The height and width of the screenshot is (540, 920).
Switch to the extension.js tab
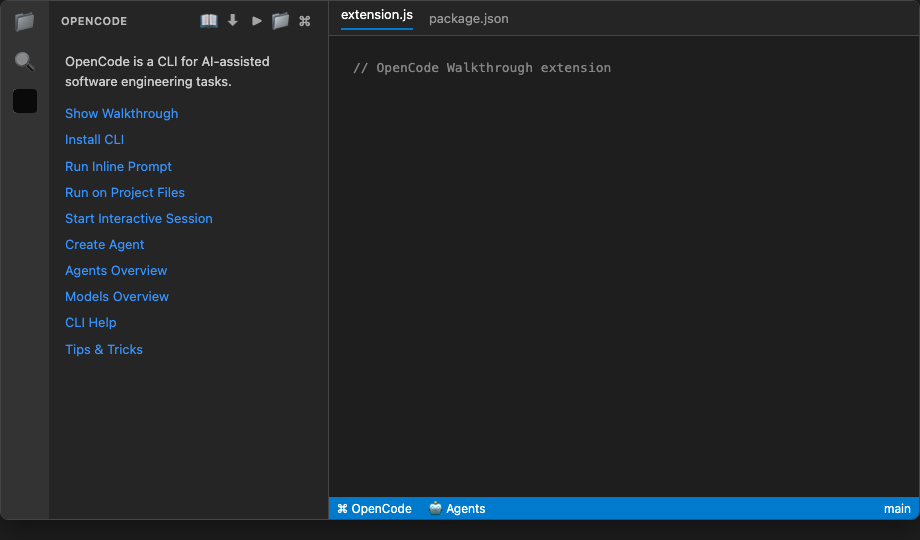click(x=377, y=15)
